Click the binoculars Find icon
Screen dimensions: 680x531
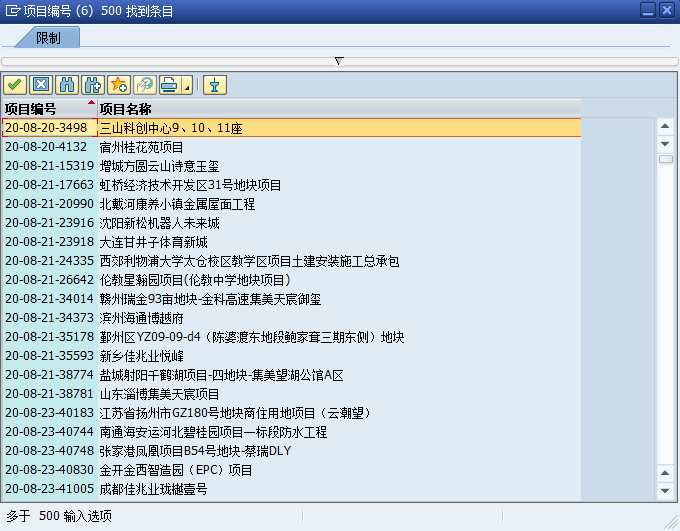point(67,85)
